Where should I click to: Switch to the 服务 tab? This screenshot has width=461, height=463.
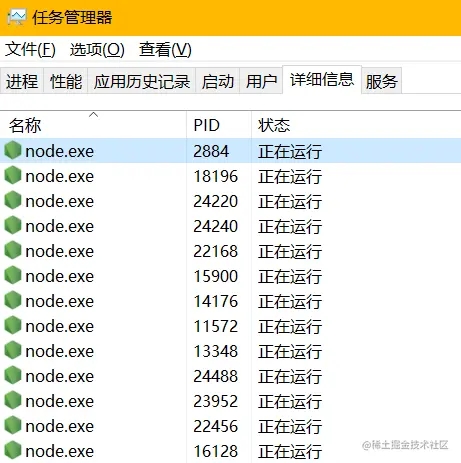click(x=381, y=81)
